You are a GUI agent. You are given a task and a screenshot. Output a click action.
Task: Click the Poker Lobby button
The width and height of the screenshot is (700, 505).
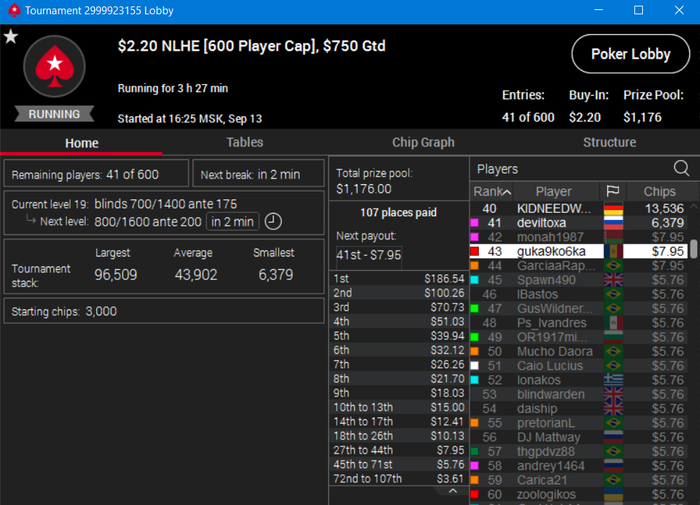coord(630,54)
